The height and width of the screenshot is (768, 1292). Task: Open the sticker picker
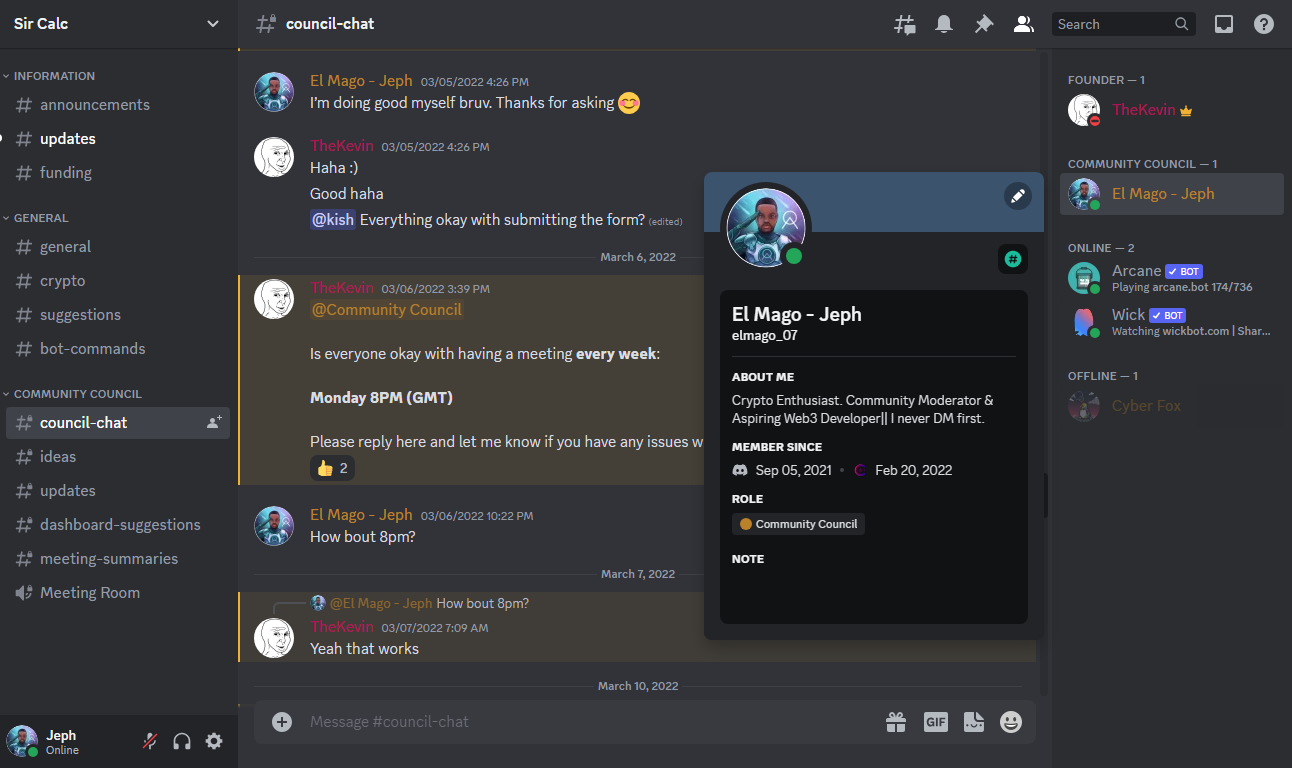pyautogui.click(x=973, y=722)
